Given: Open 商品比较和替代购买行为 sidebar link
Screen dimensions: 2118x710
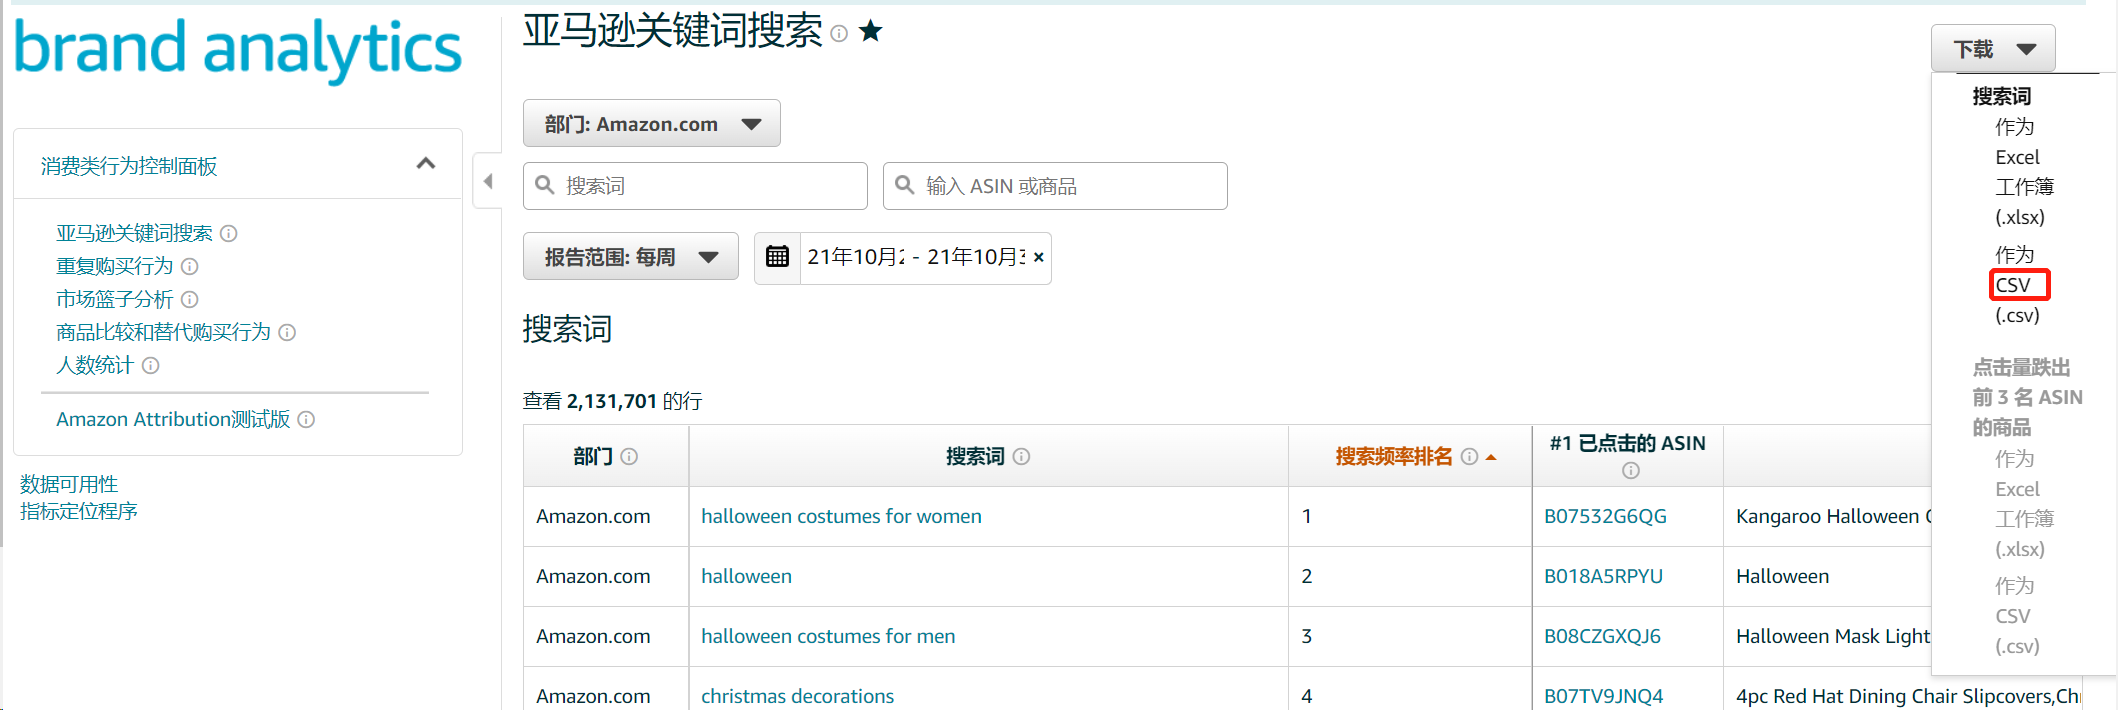Looking at the screenshot, I should (x=163, y=332).
